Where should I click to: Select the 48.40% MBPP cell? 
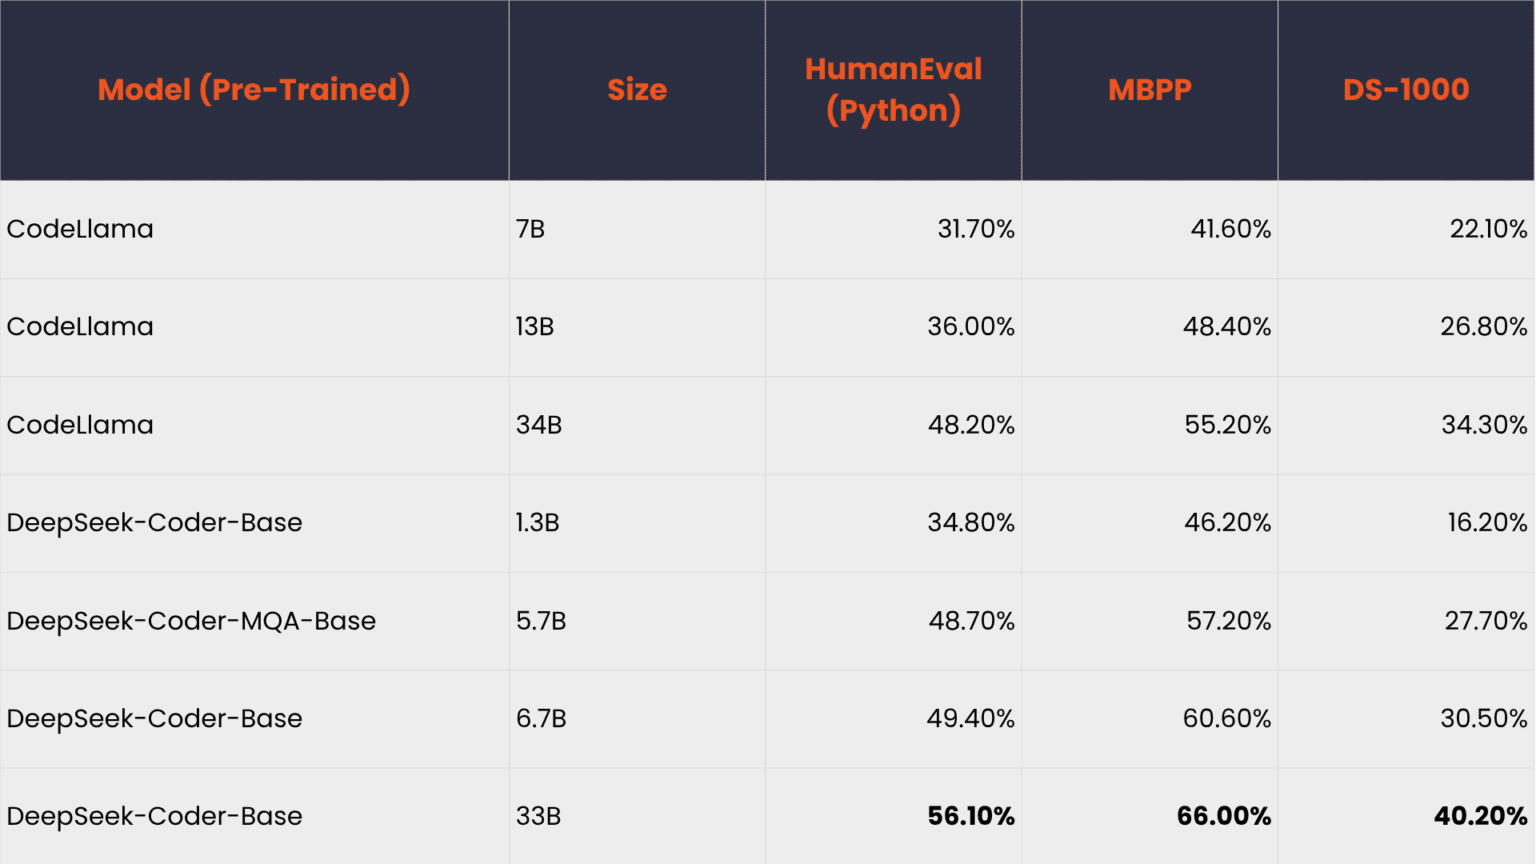click(1226, 327)
